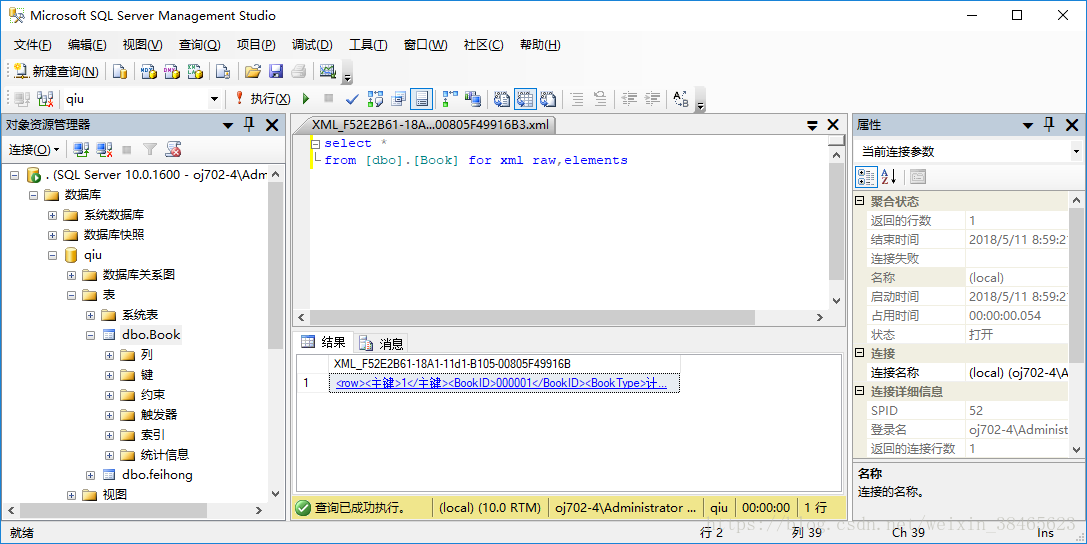
Task: Save the query with the floppy disk icon
Action: (276, 71)
